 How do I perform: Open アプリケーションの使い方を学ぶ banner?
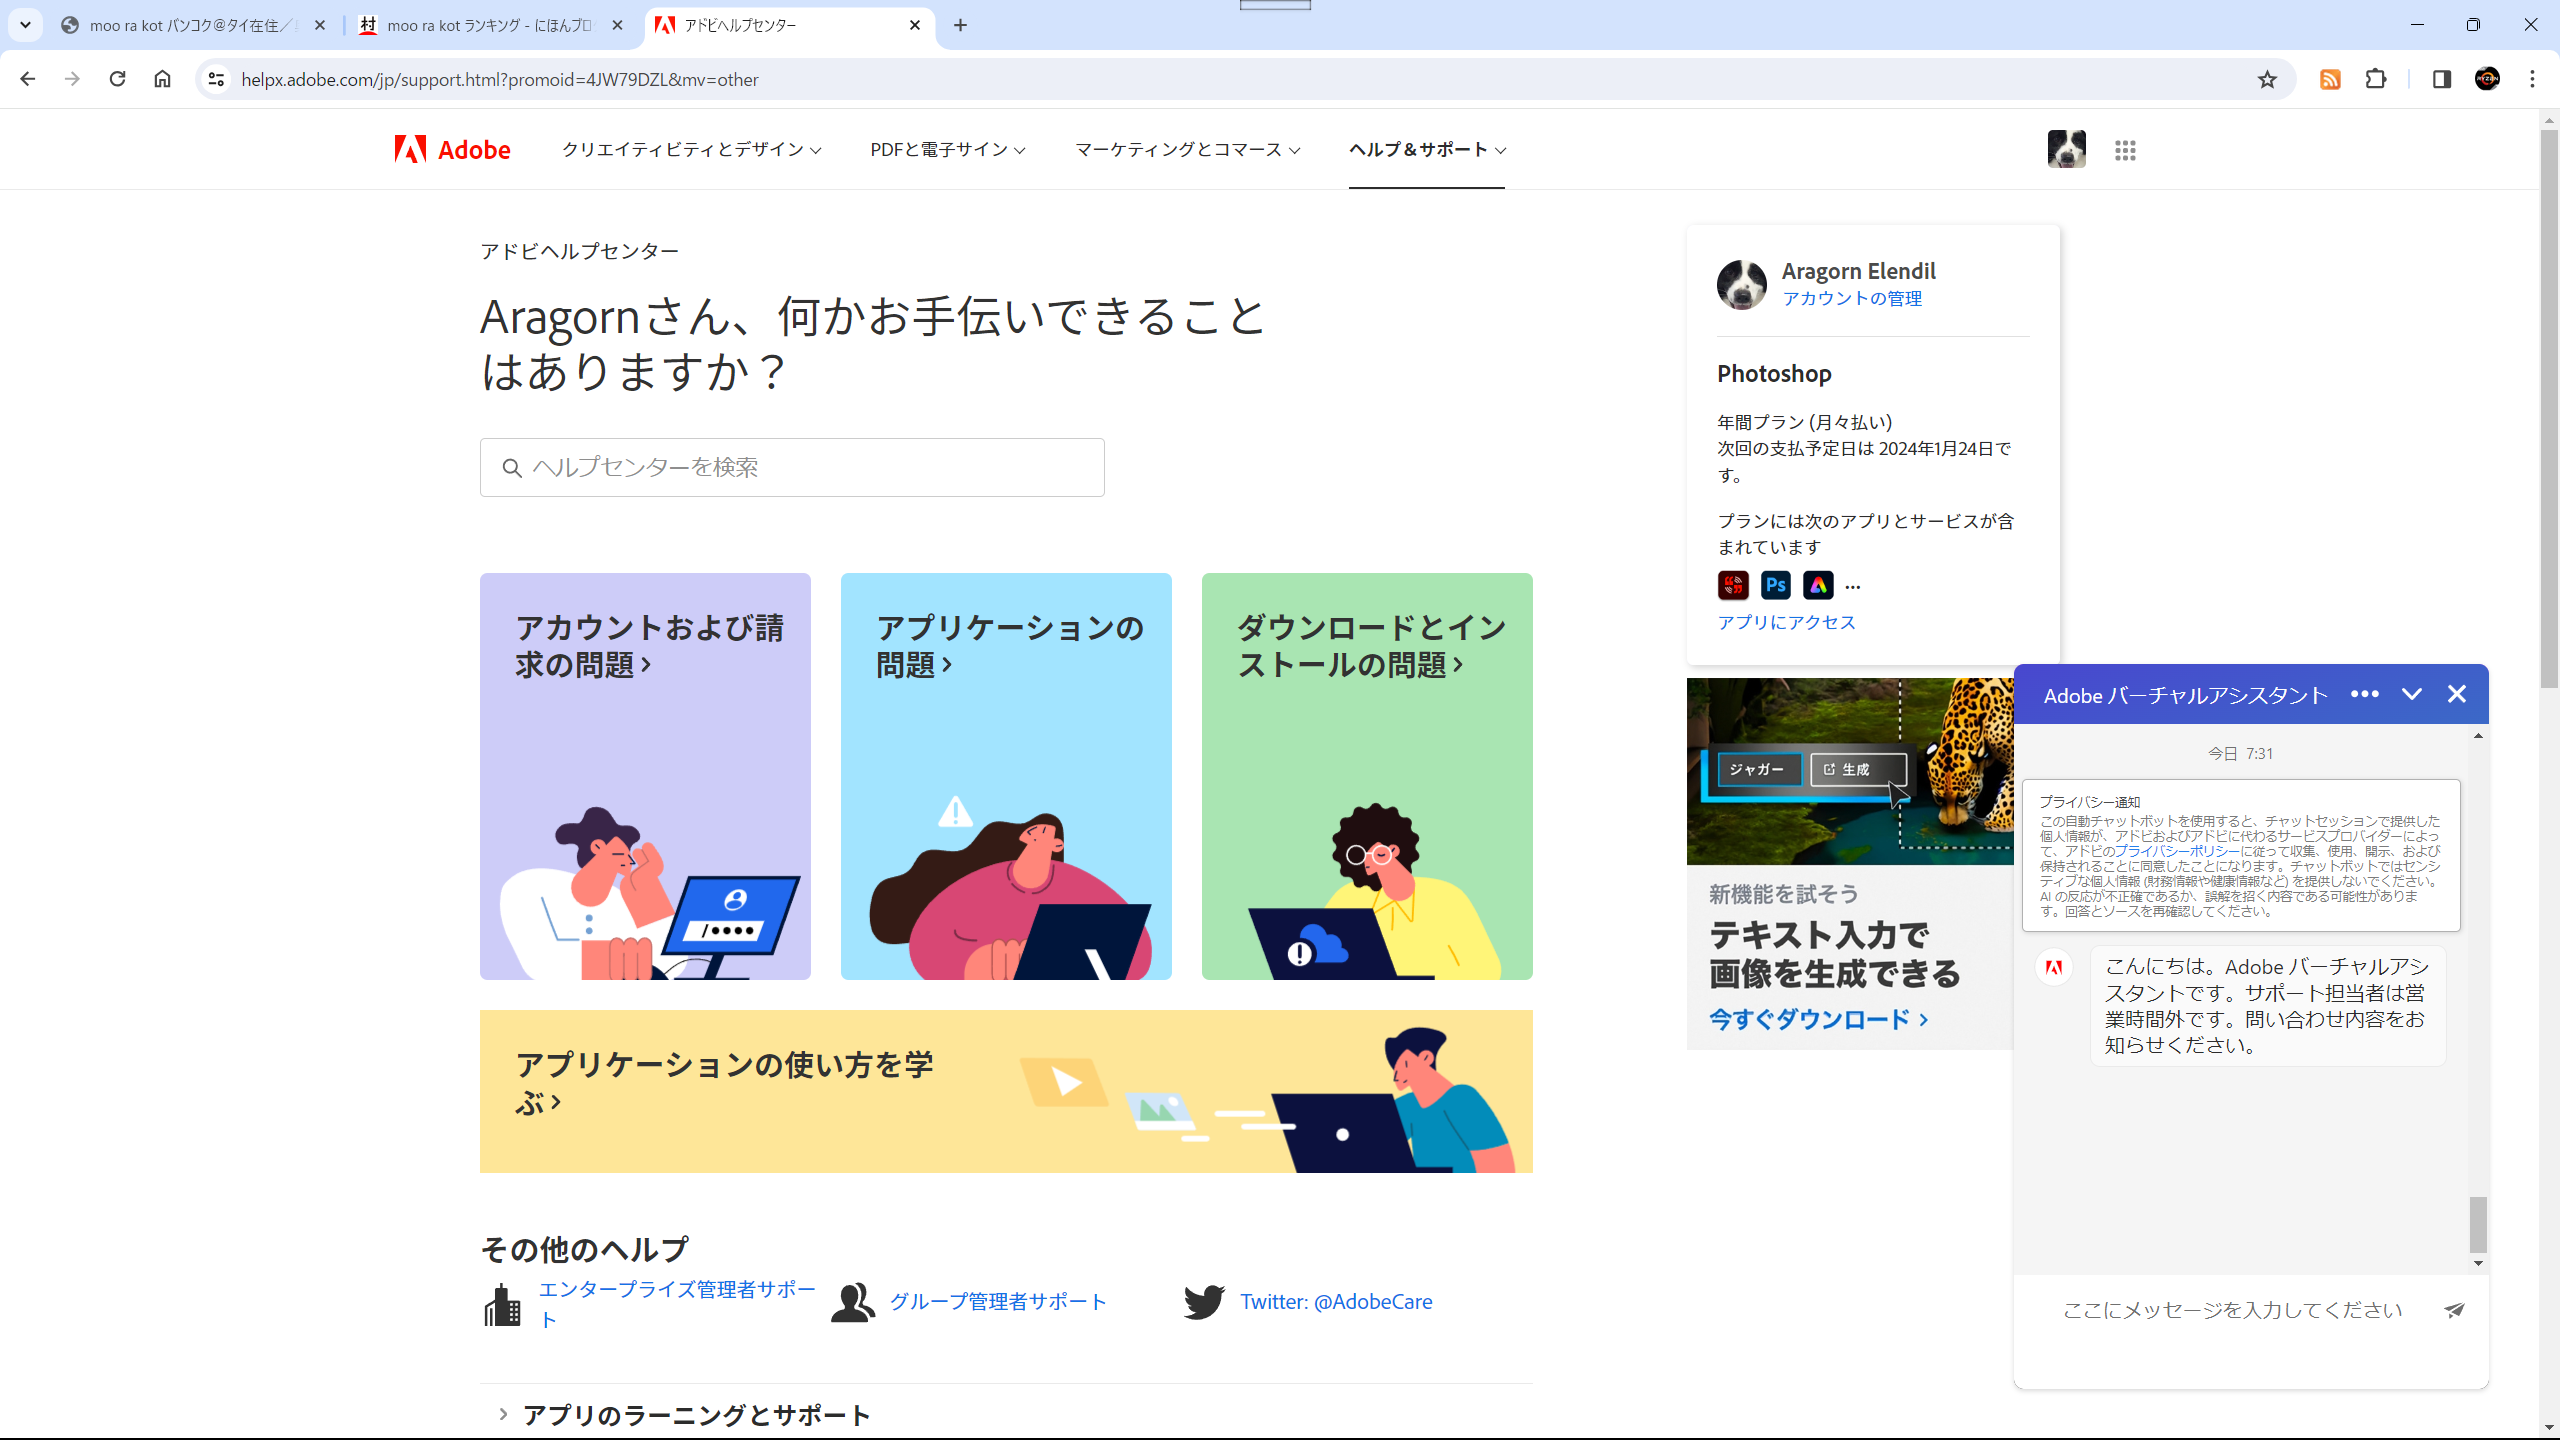coord(1006,1091)
